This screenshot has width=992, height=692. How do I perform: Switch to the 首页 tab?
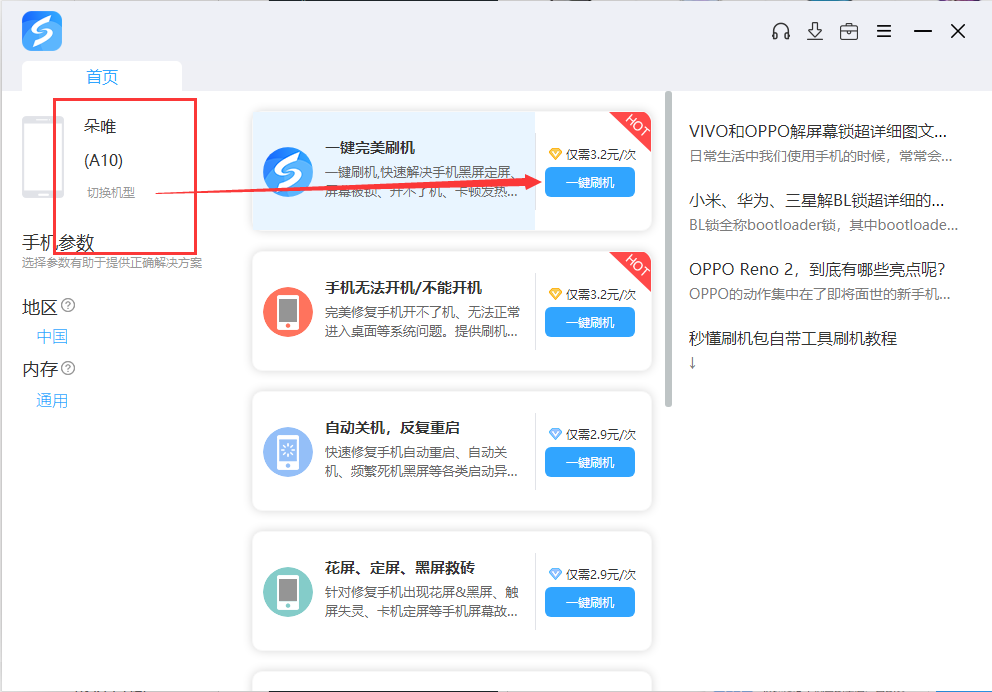tap(102, 77)
